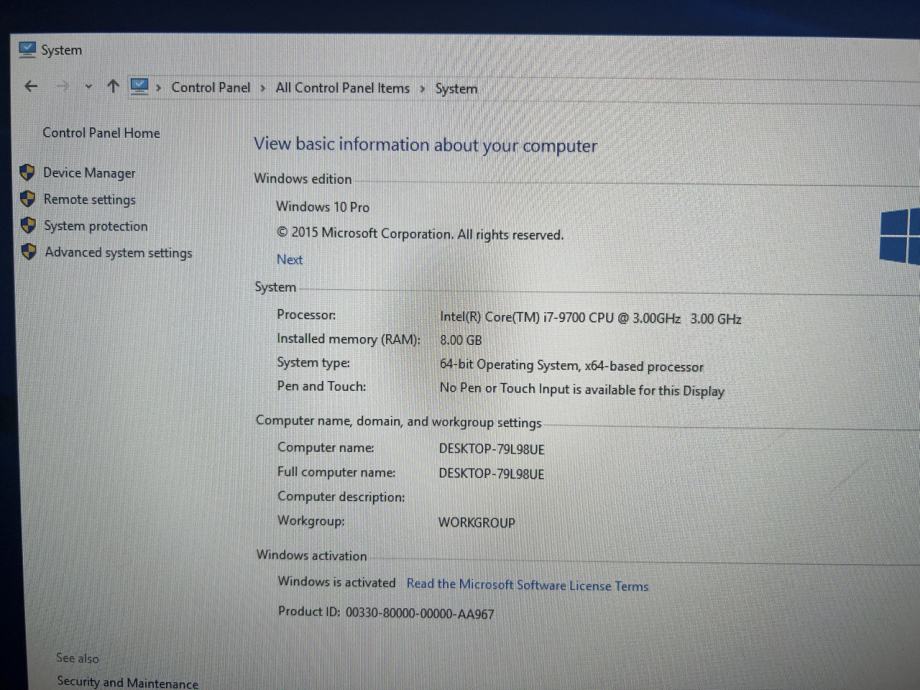This screenshot has height=690, width=920.
Task: Click the Back arrow navigation button
Action: pos(31,86)
